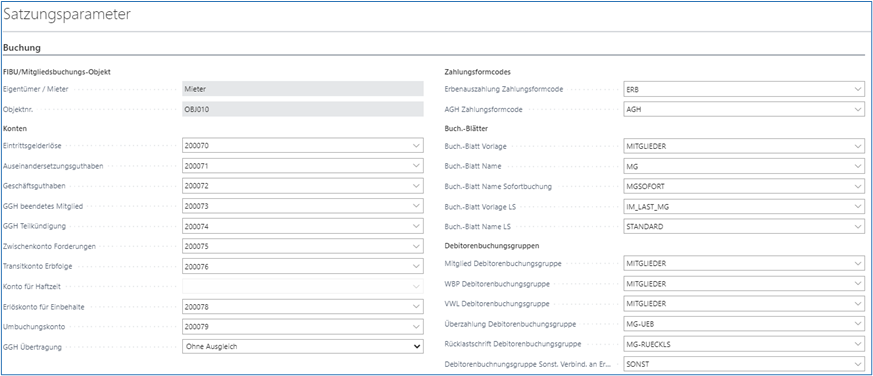The image size is (873, 376).
Task: Focus the Mitglied Debitorenbuchungsgruppe field
Action: tap(744, 263)
